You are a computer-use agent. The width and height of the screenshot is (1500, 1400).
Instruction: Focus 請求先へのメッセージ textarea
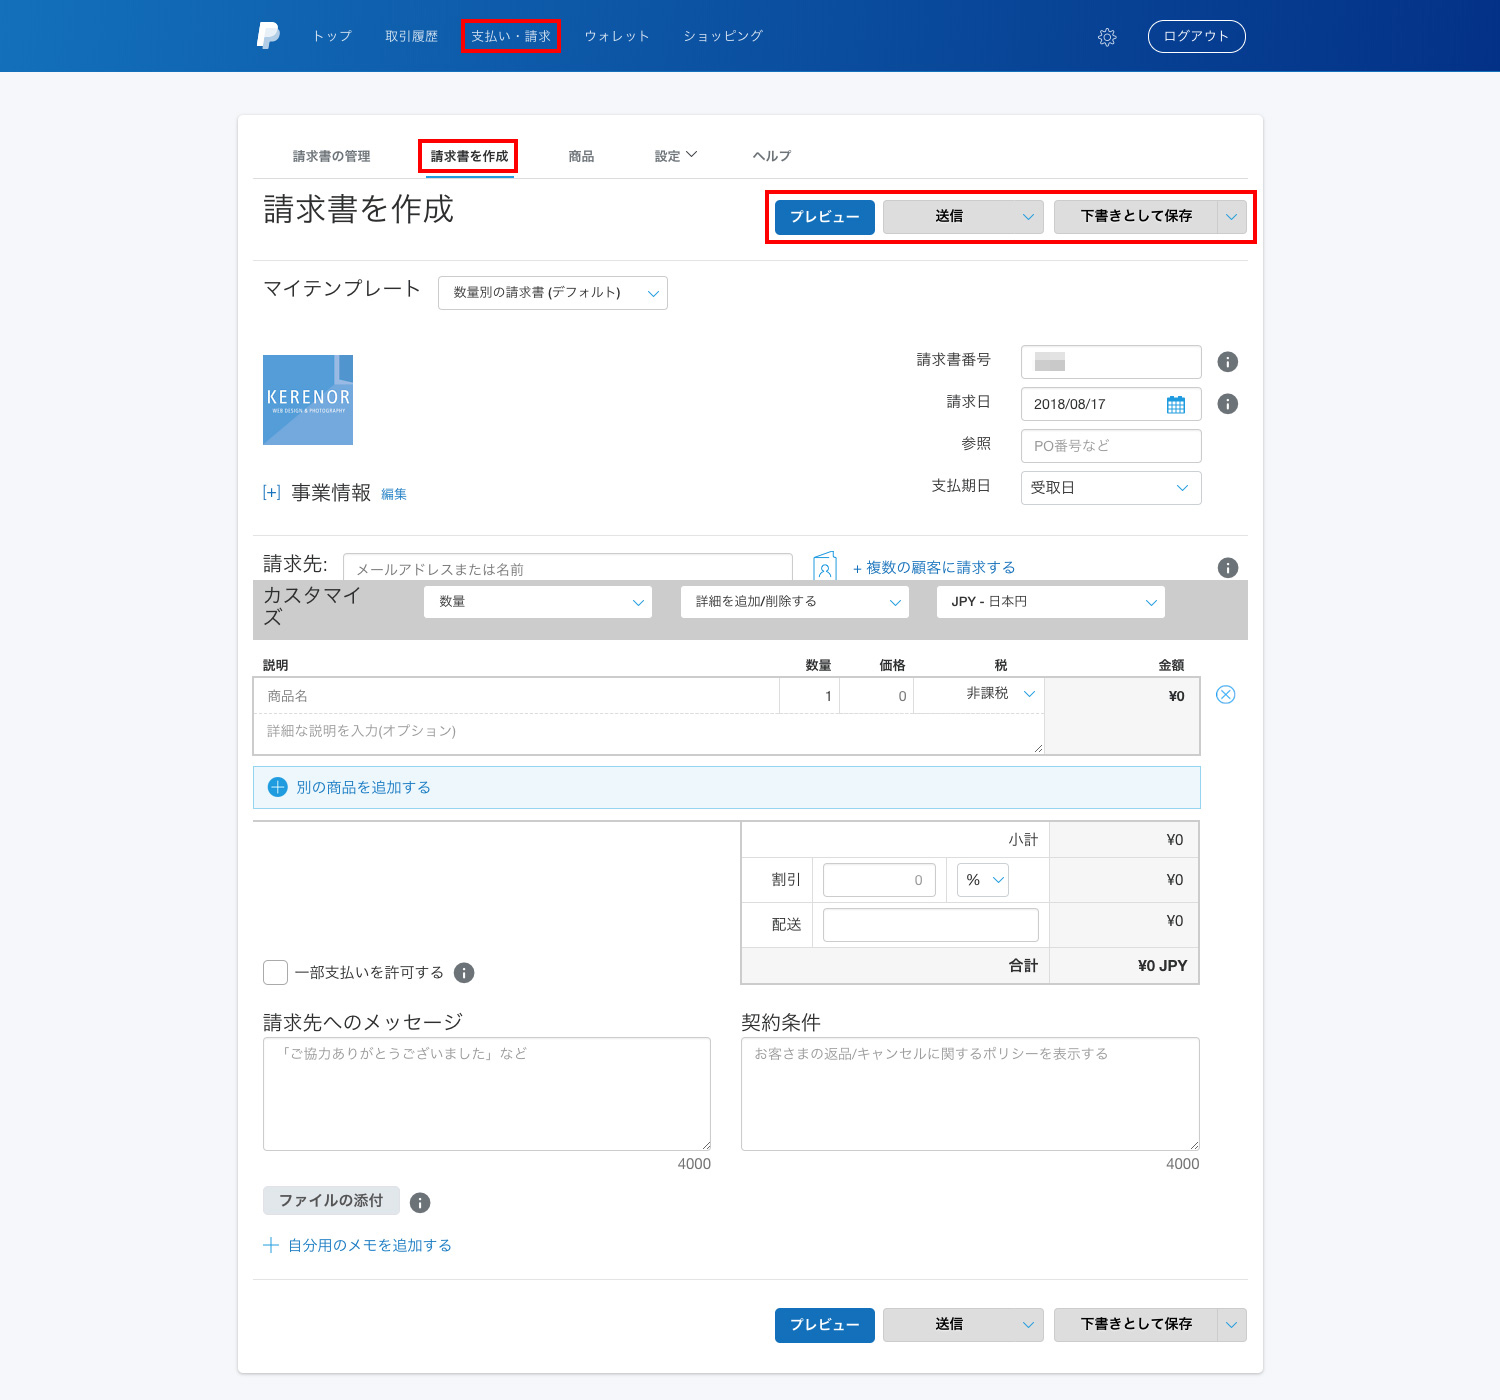coord(487,1094)
